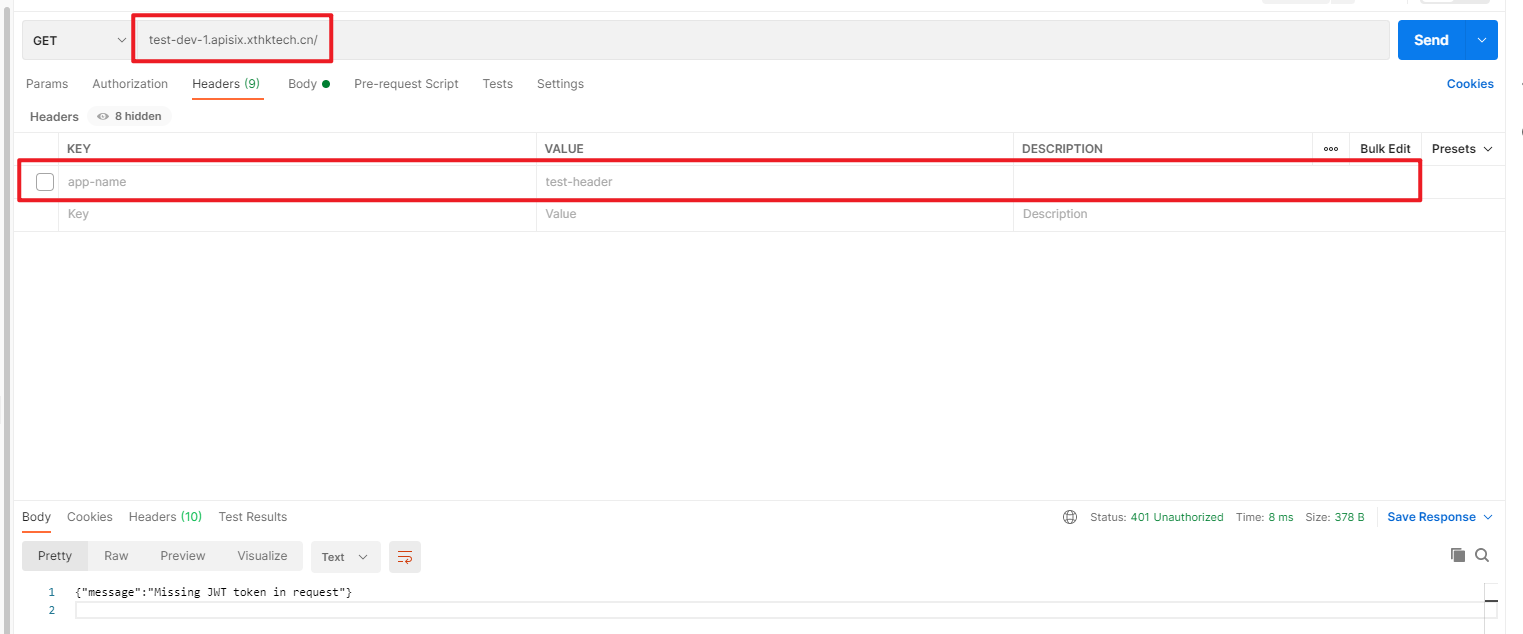This screenshot has height=634, width=1523.
Task: Open the request Body tab
Action: (309, 84)
